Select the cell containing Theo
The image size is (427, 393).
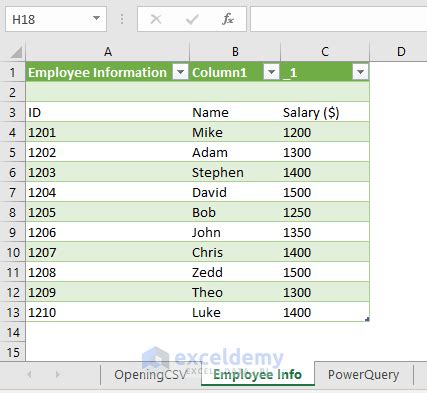tap(235, 292)
